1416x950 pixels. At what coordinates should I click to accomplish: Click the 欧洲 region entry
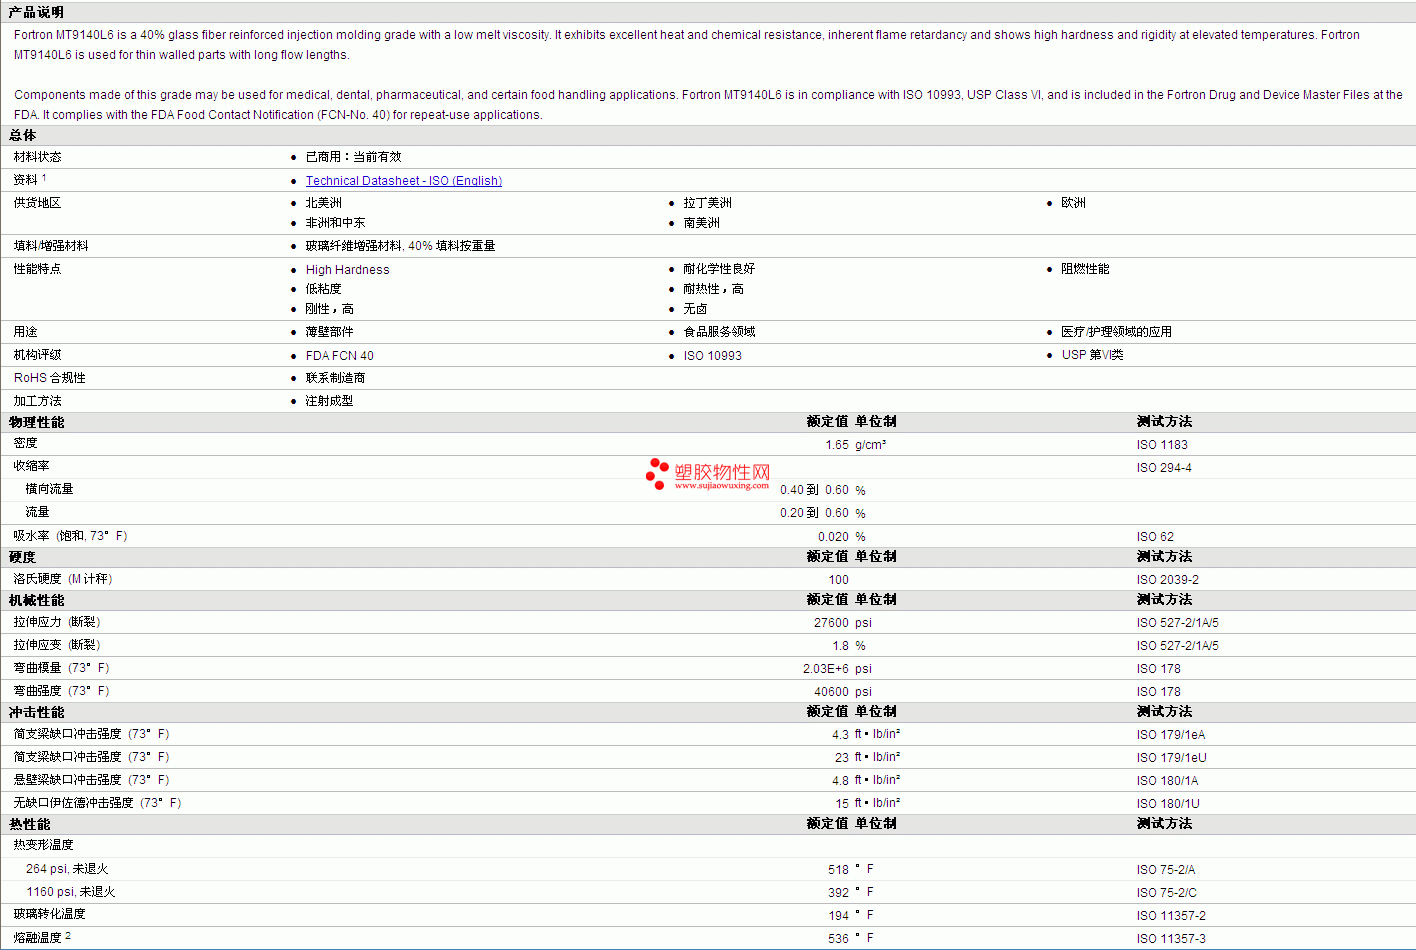click(1073, 203)
